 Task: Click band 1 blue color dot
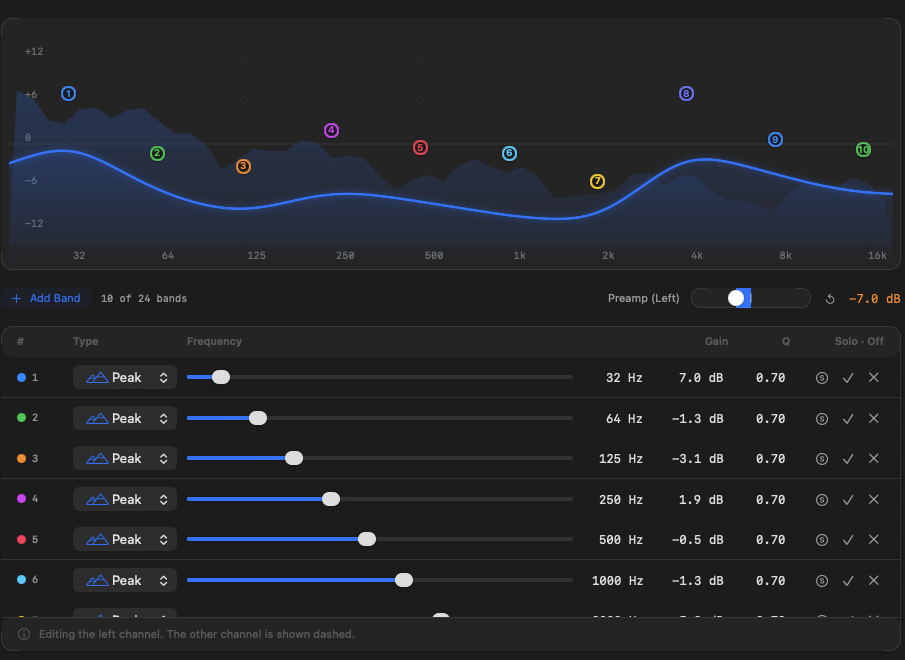21,377
